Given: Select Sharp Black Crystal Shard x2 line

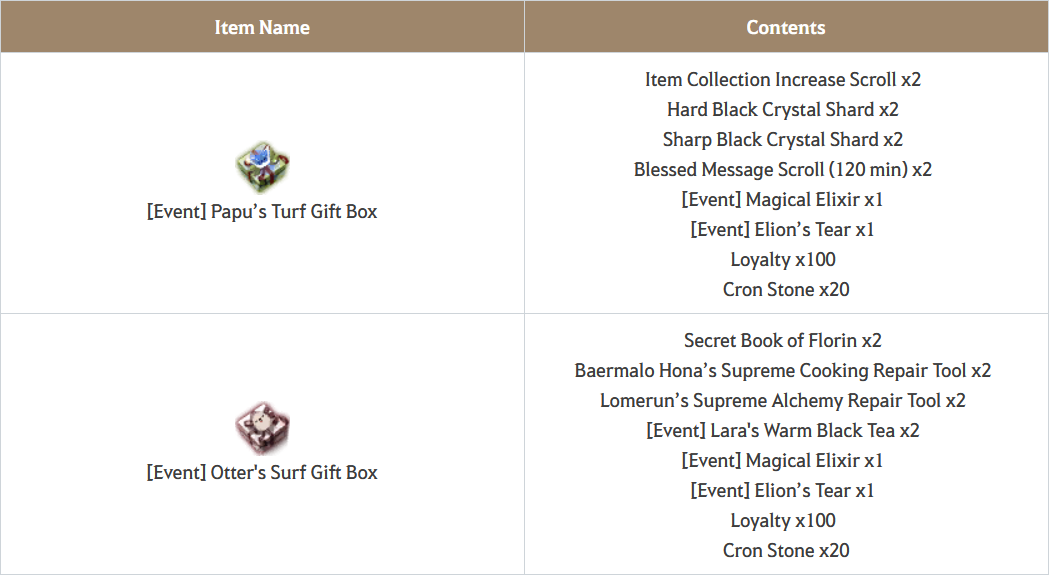Looking at the screenshot, I should [x=783, y=140].
